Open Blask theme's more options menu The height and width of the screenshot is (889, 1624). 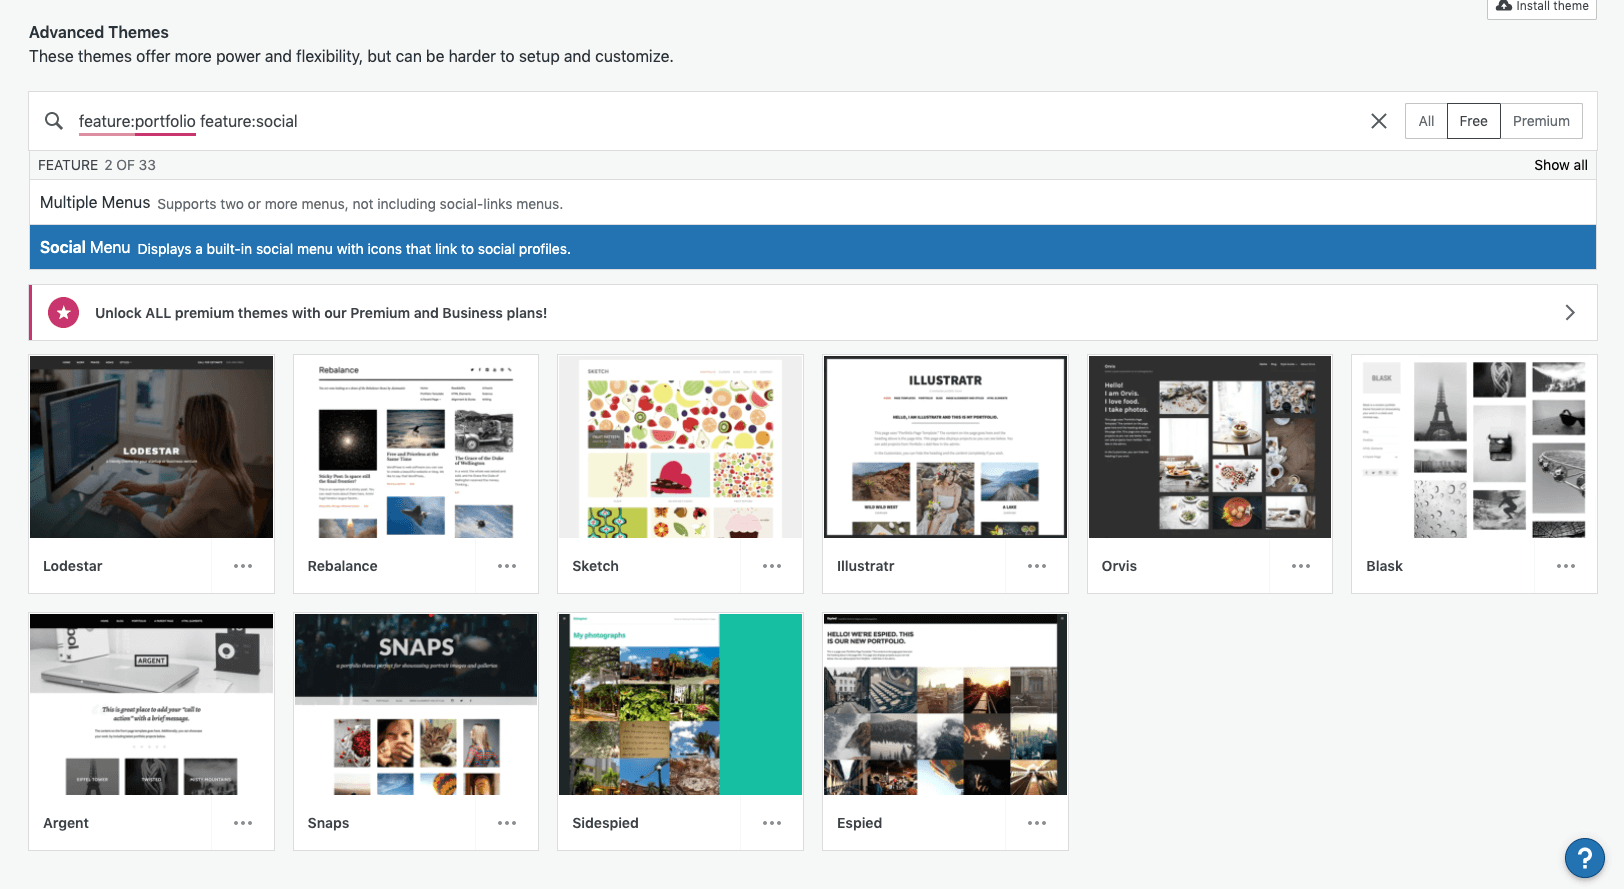tap(1565, 566)
